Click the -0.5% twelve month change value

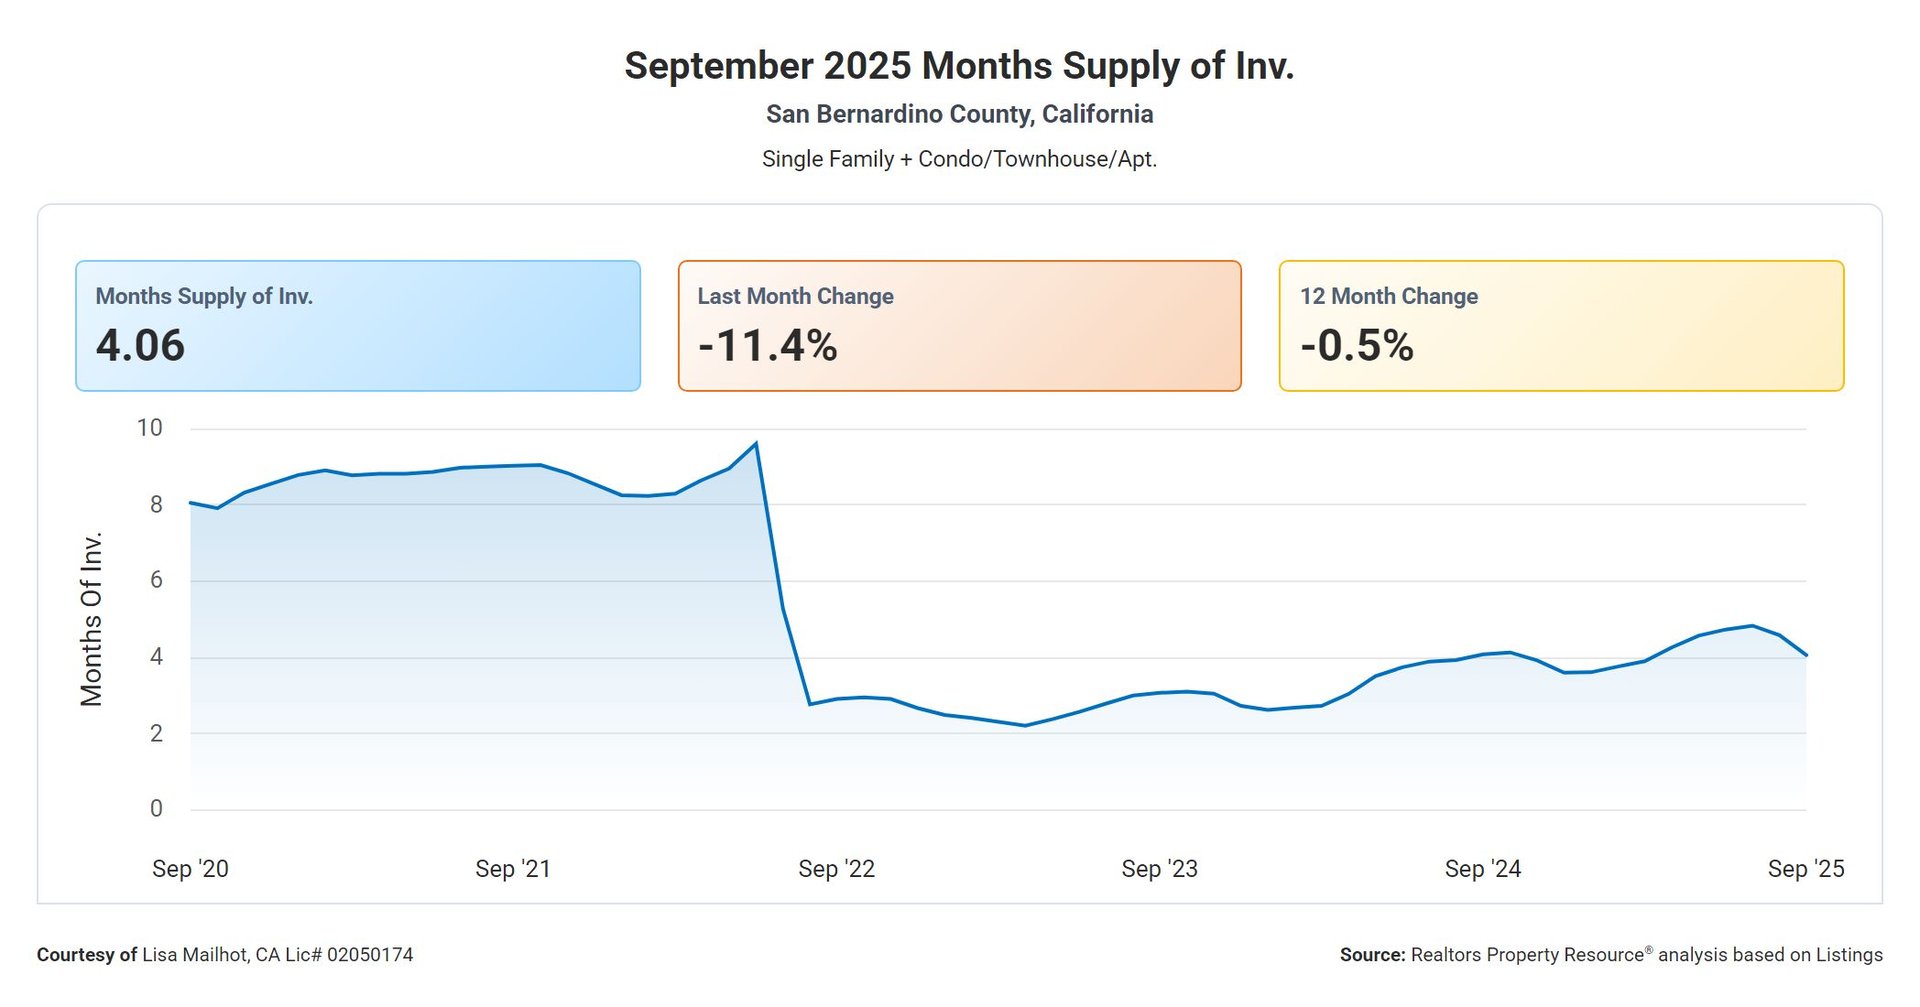coord(1356,346)
